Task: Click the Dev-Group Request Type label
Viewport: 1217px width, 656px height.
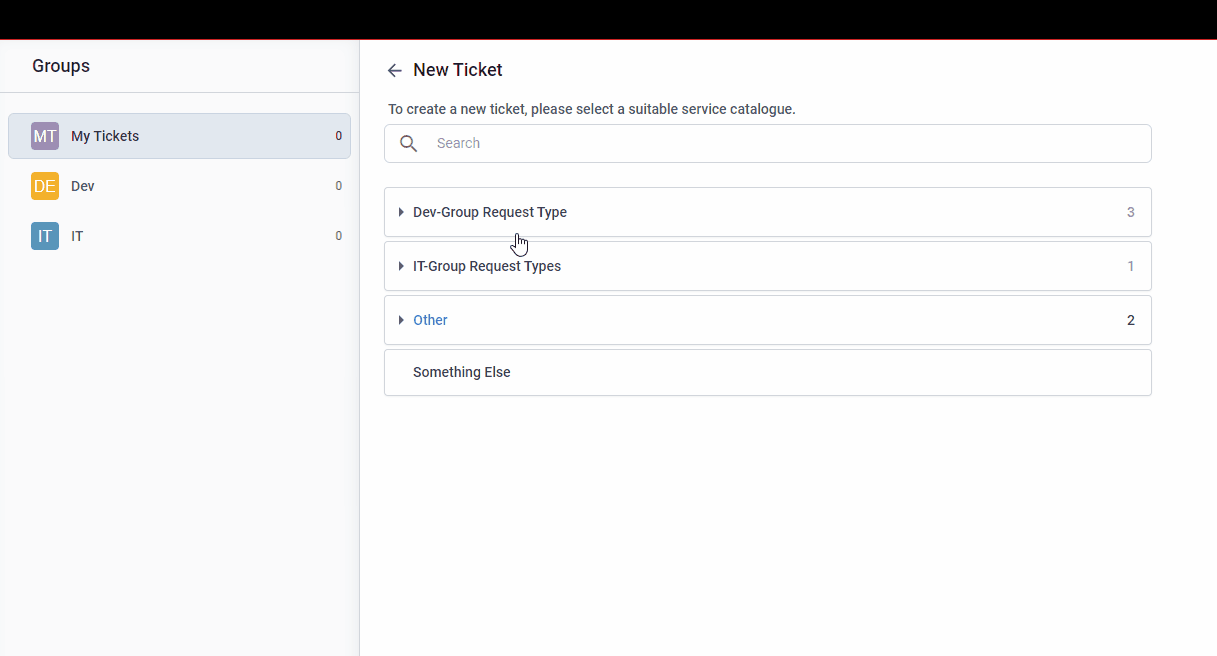Action: point(490,212)
